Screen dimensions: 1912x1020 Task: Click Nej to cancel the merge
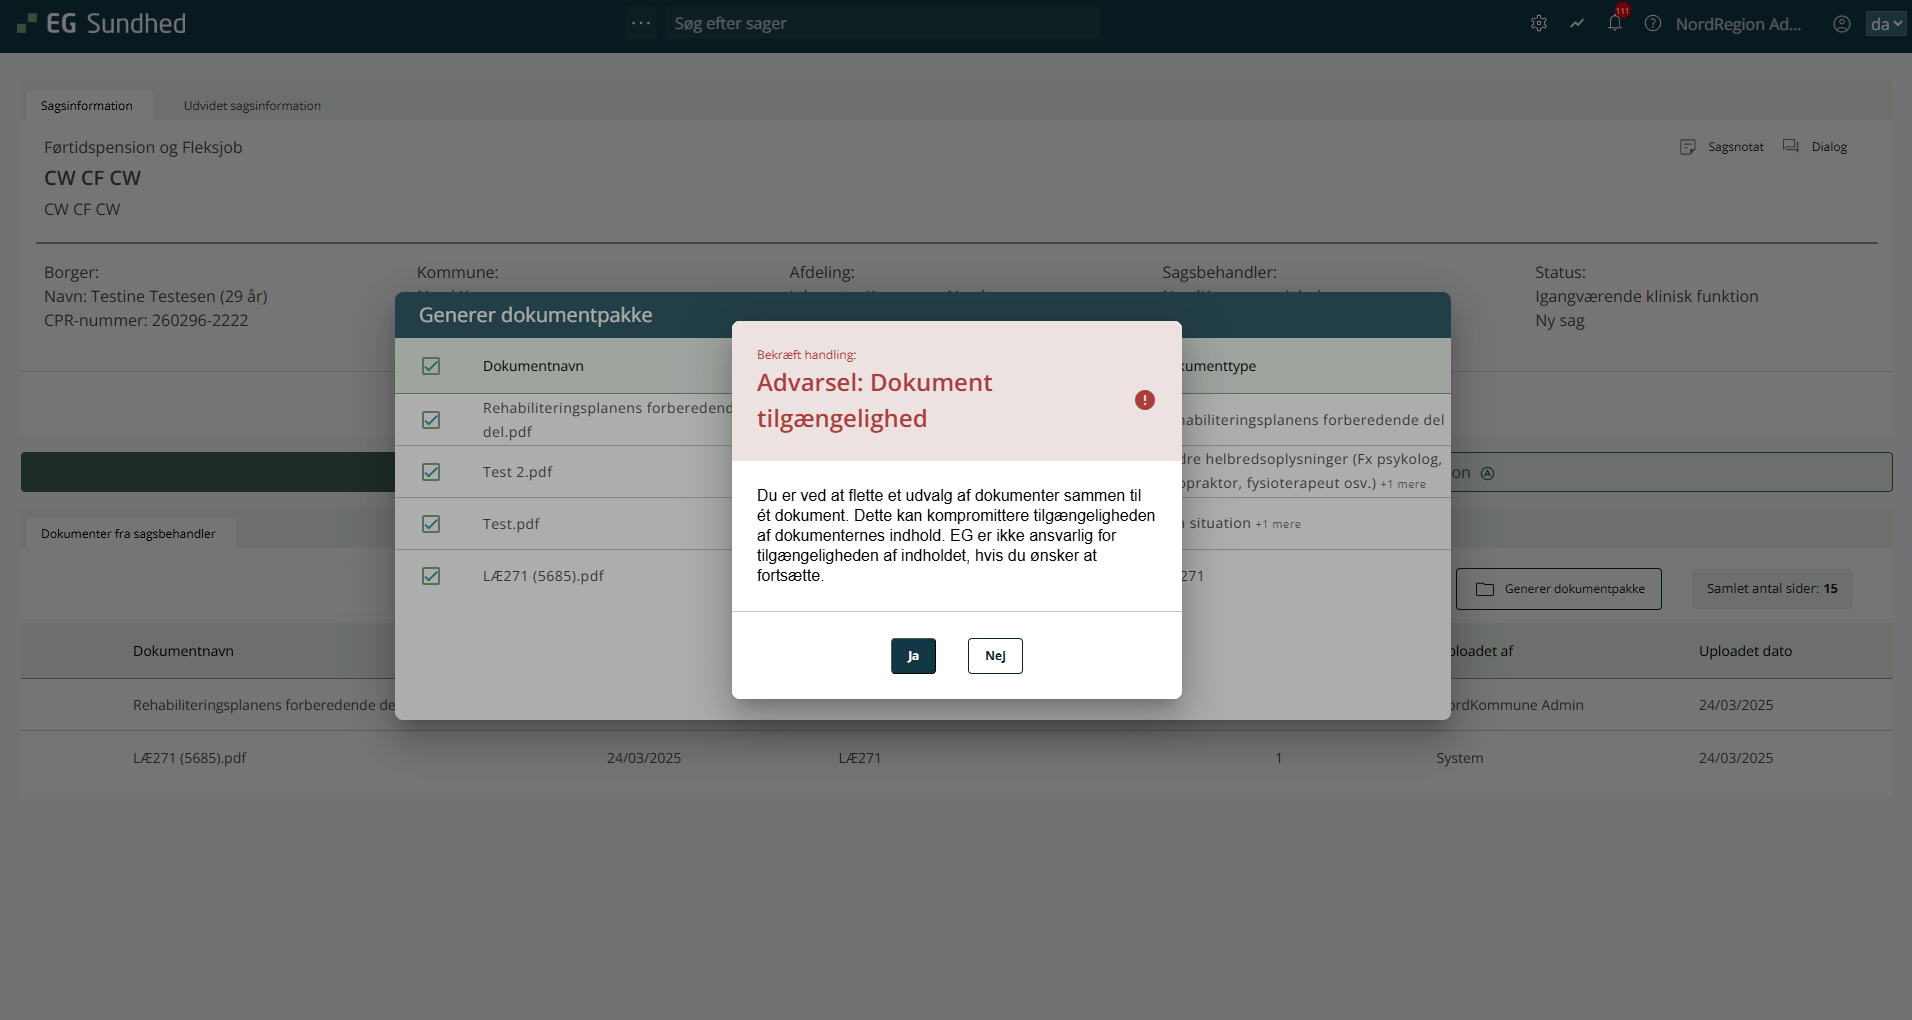click(995, 656)
